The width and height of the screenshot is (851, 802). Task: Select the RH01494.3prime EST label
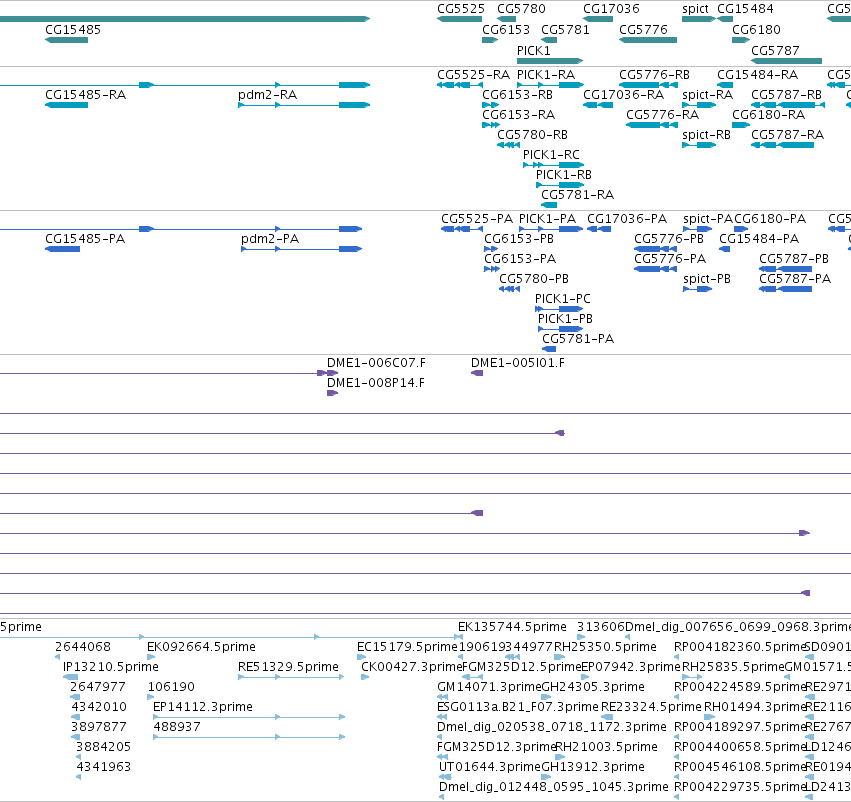[x=754, y=707]
